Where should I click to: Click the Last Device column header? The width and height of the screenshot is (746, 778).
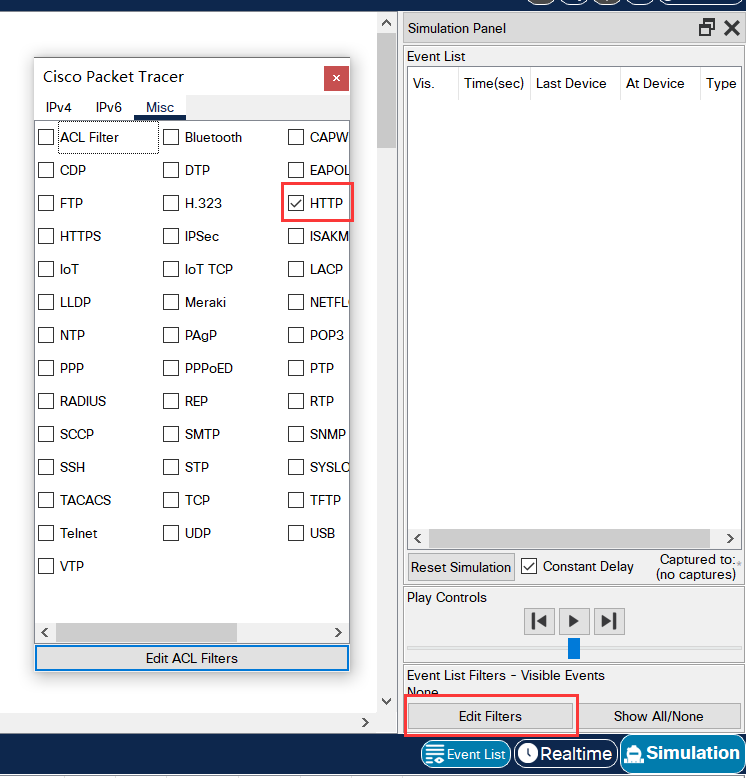tap(571, 83)
